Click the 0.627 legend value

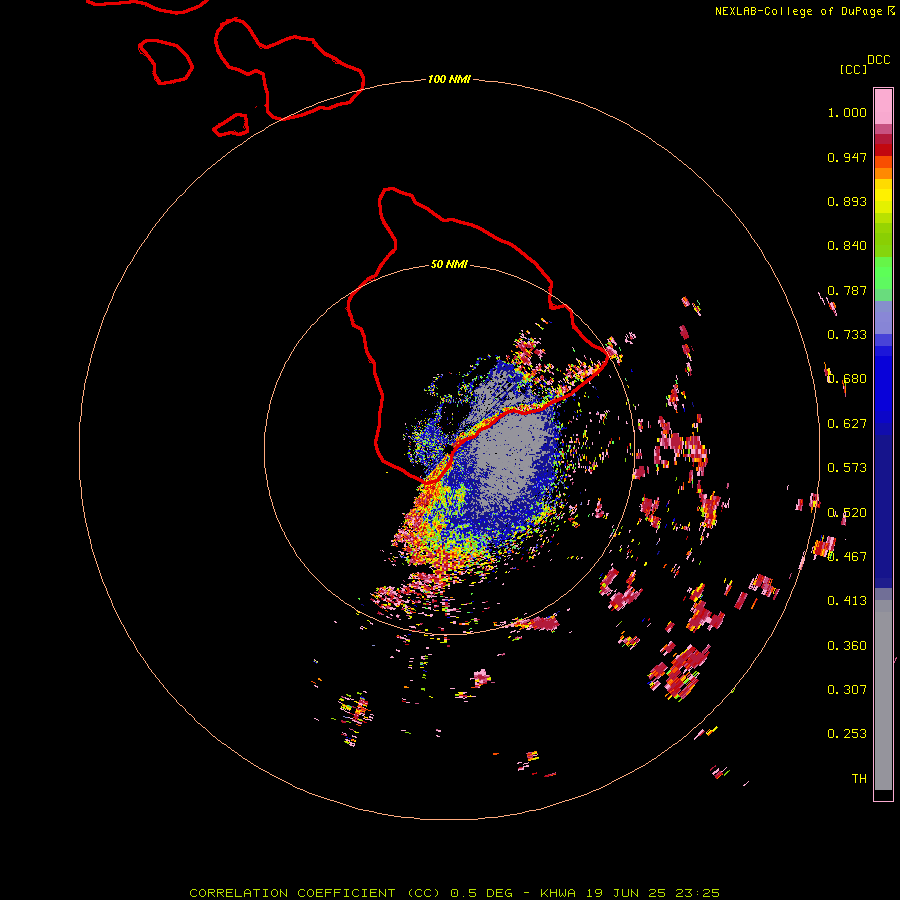847,424
